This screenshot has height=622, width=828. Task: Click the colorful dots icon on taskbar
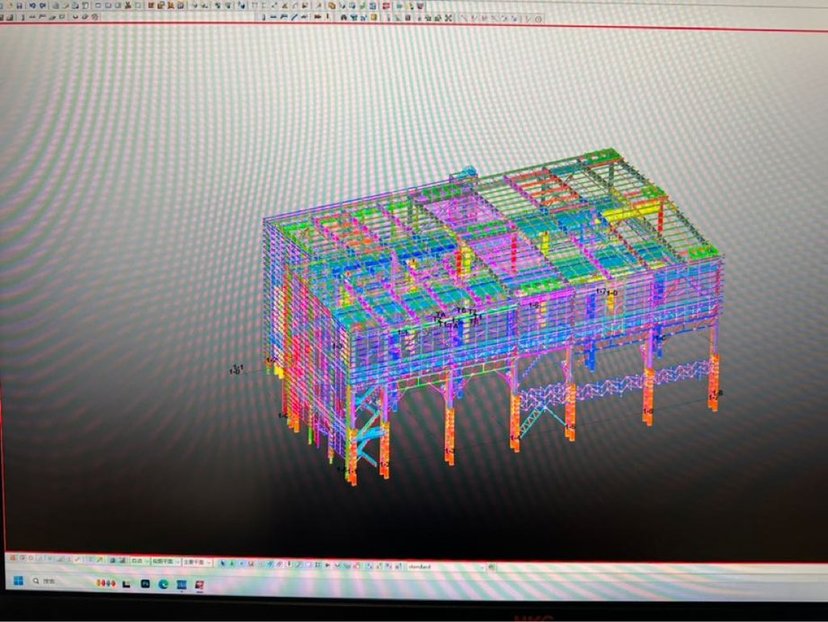tap(103, 582)
